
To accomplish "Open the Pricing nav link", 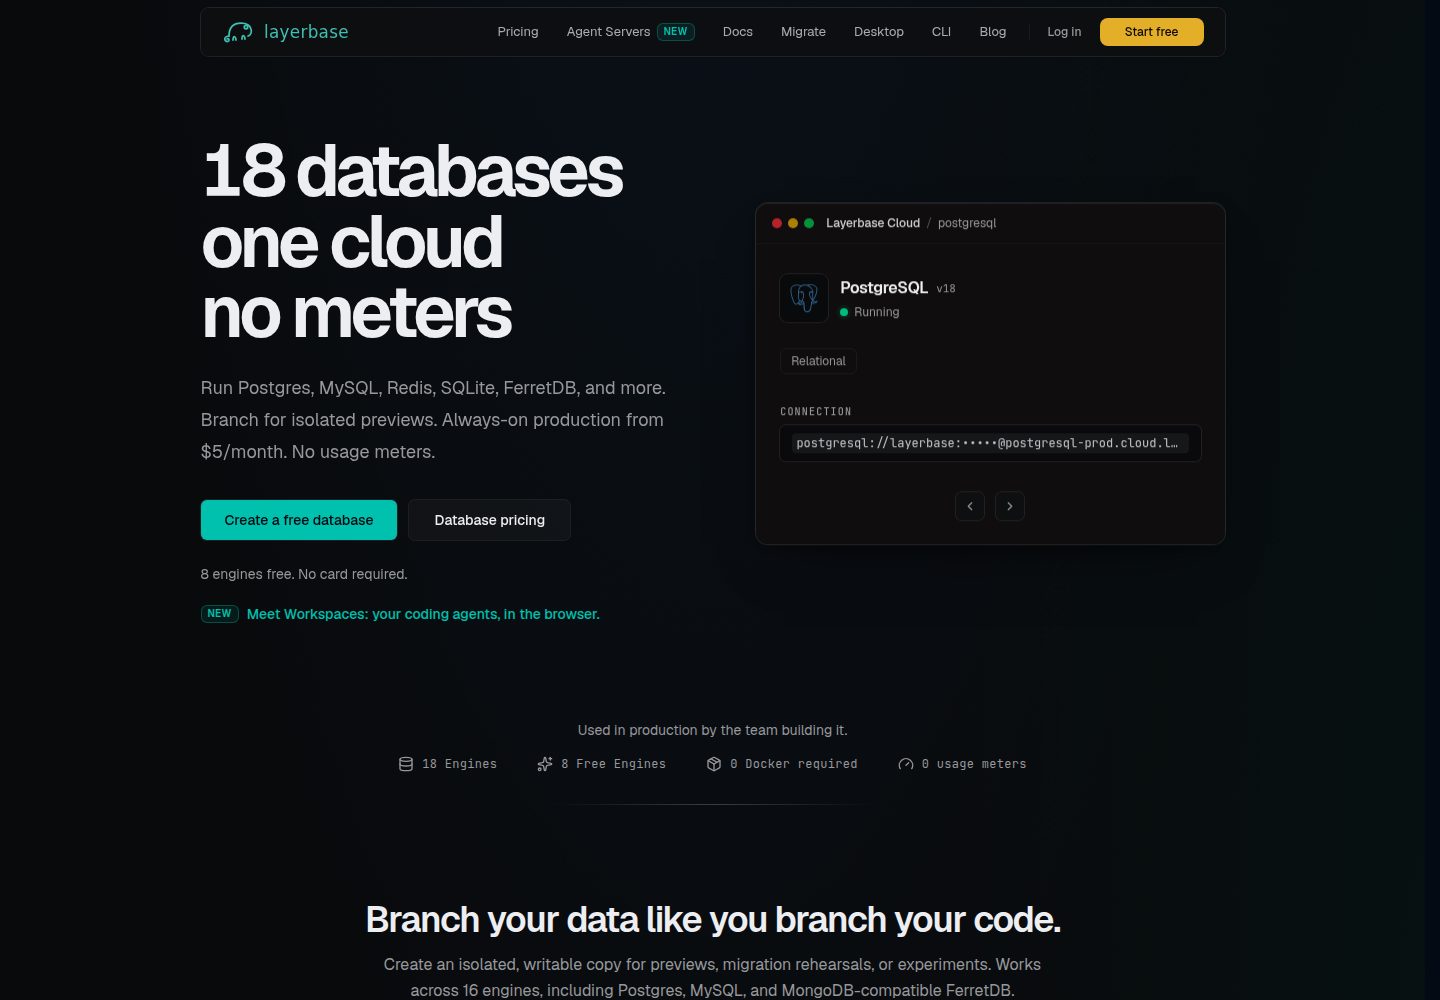I will (518, 32).
